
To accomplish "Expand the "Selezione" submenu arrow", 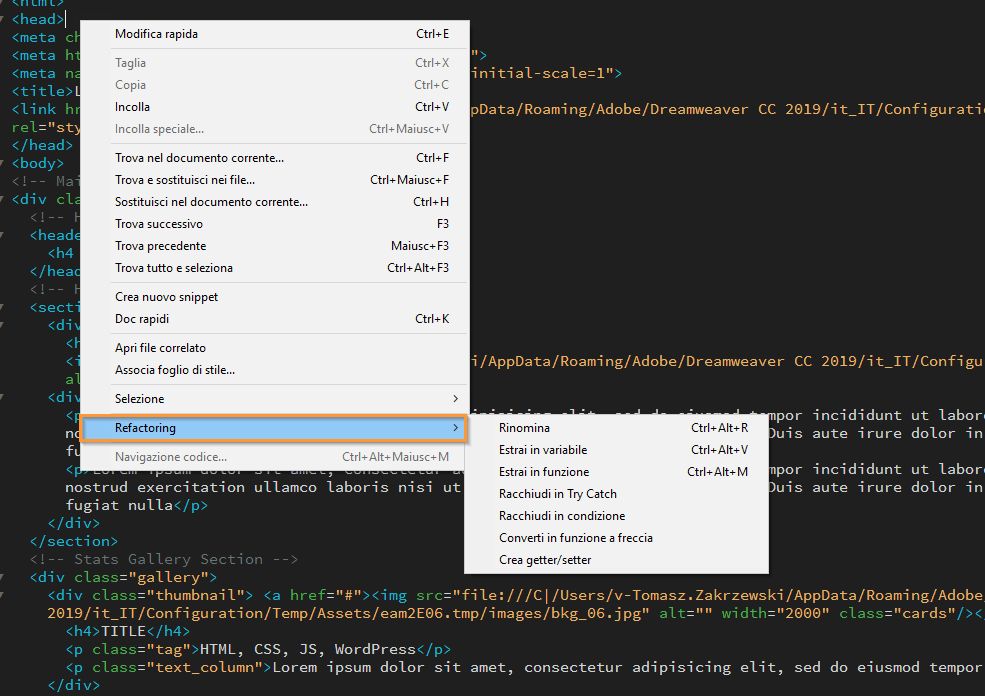I will [456, 398].
